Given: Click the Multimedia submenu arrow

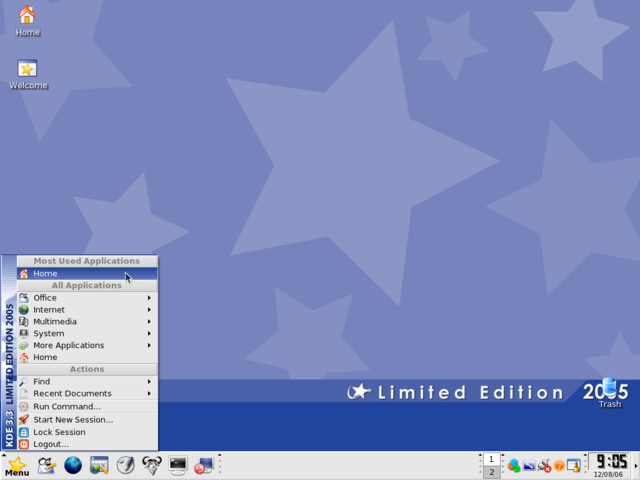Looking at the screenshot, I should click(149, 321).
